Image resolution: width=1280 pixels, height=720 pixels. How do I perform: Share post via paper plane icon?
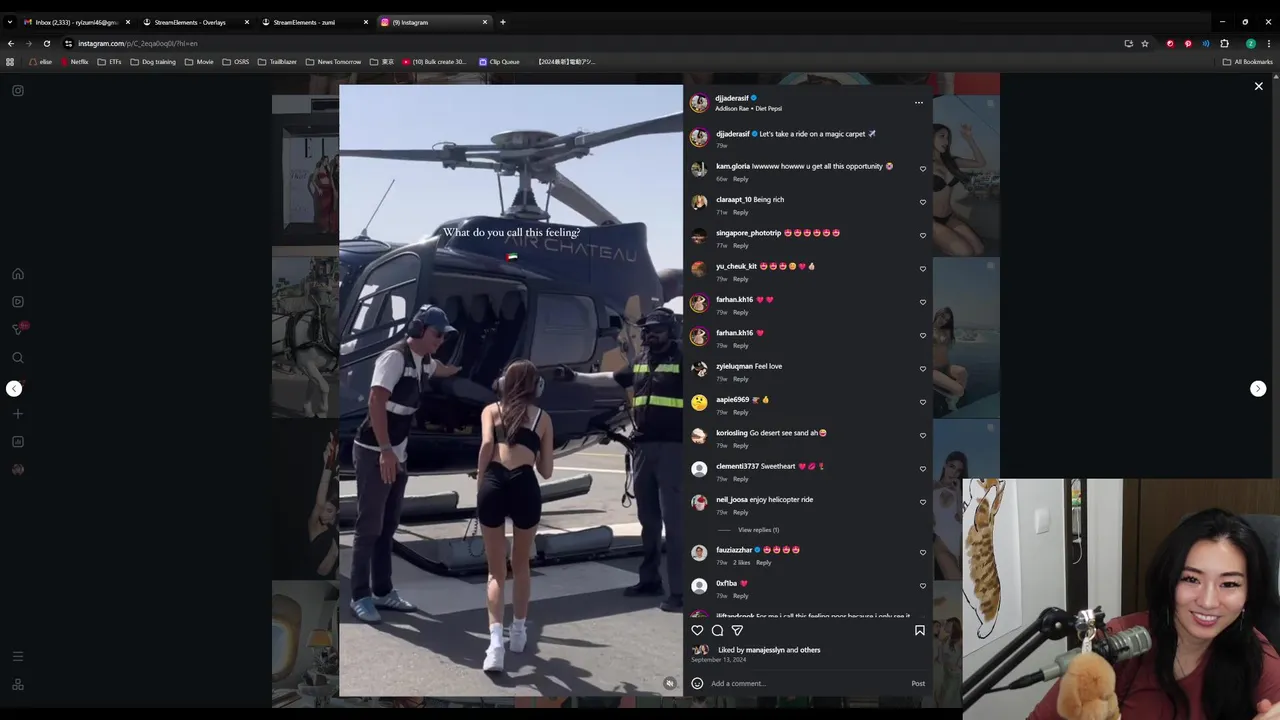(737, 630)
